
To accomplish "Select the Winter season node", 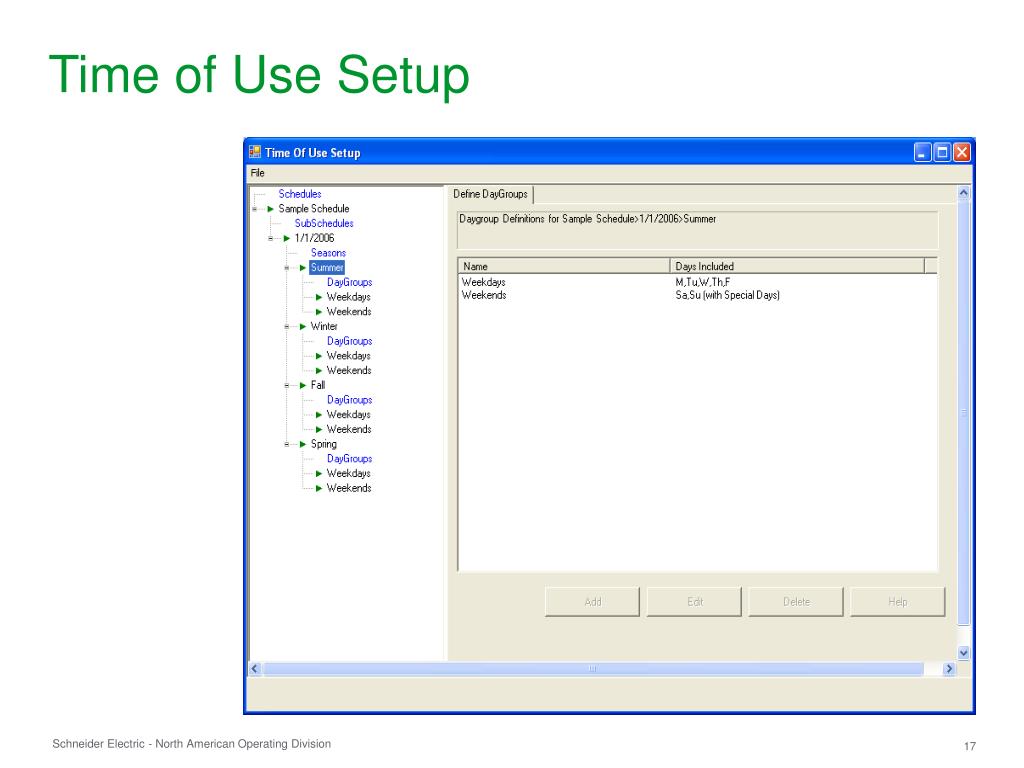I will click(324, 327).
